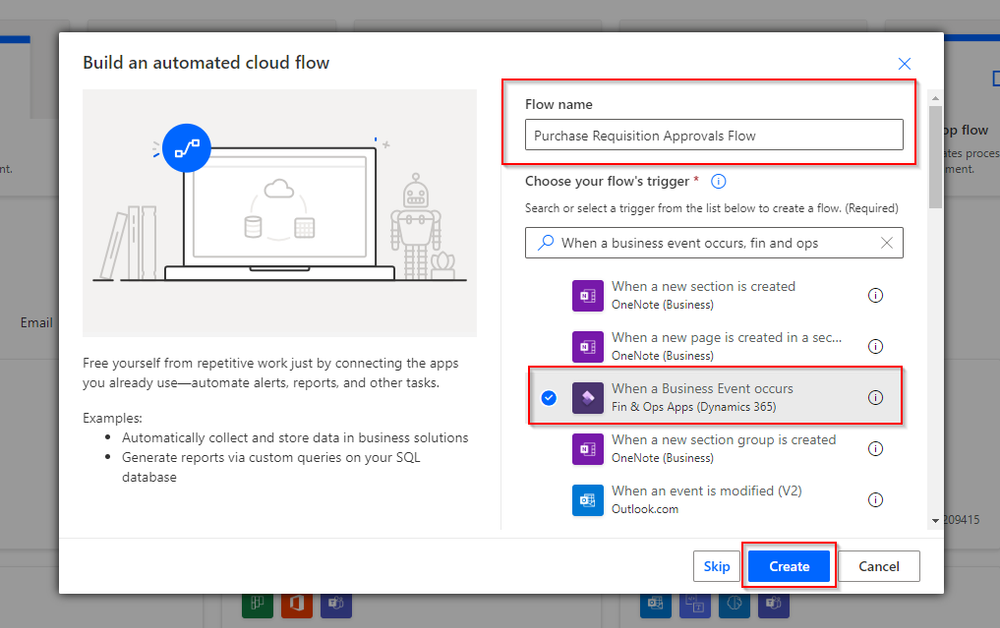Click scrollbar up arrow in trigger list
The image size is (1000, 628).
935,98
